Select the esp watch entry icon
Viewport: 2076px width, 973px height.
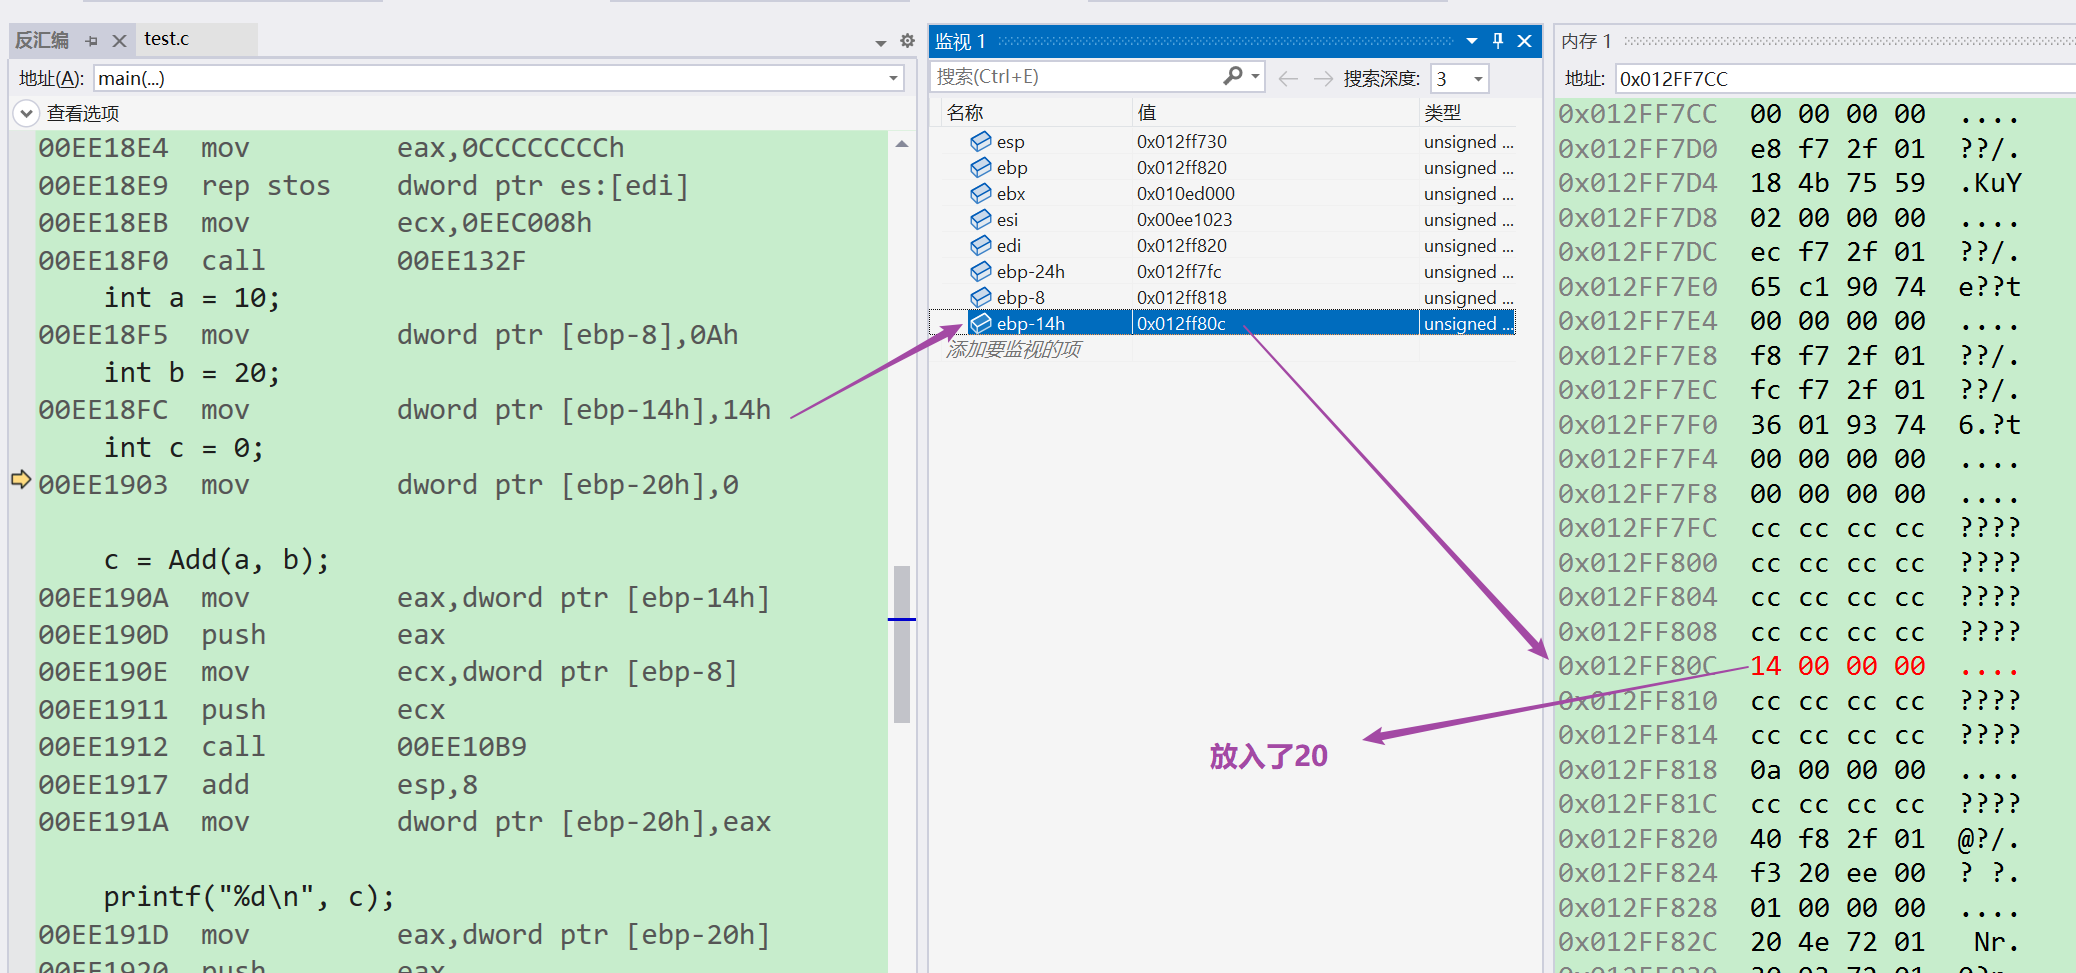pos(981,141)
